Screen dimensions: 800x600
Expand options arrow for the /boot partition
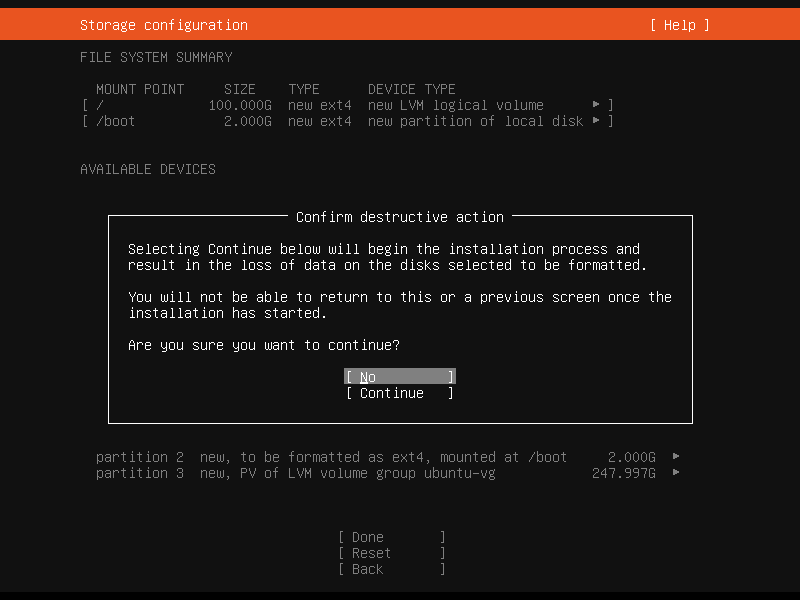click(x=597, y=121)
